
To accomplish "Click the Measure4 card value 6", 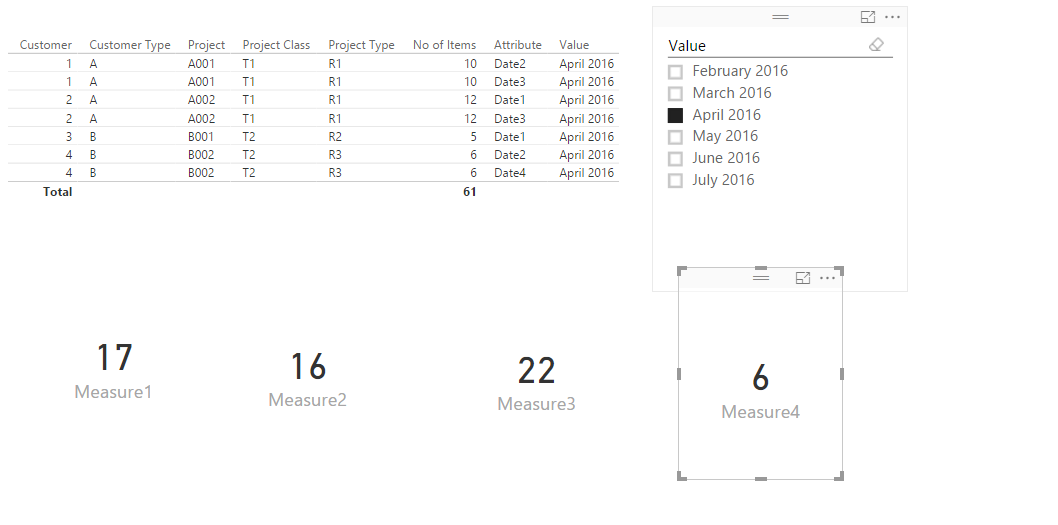I will point(760,378).
